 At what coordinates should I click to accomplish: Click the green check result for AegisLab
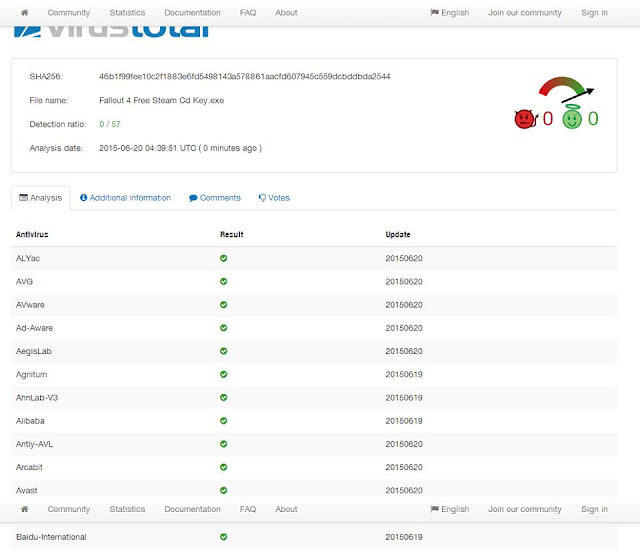[x=224, y=351]
